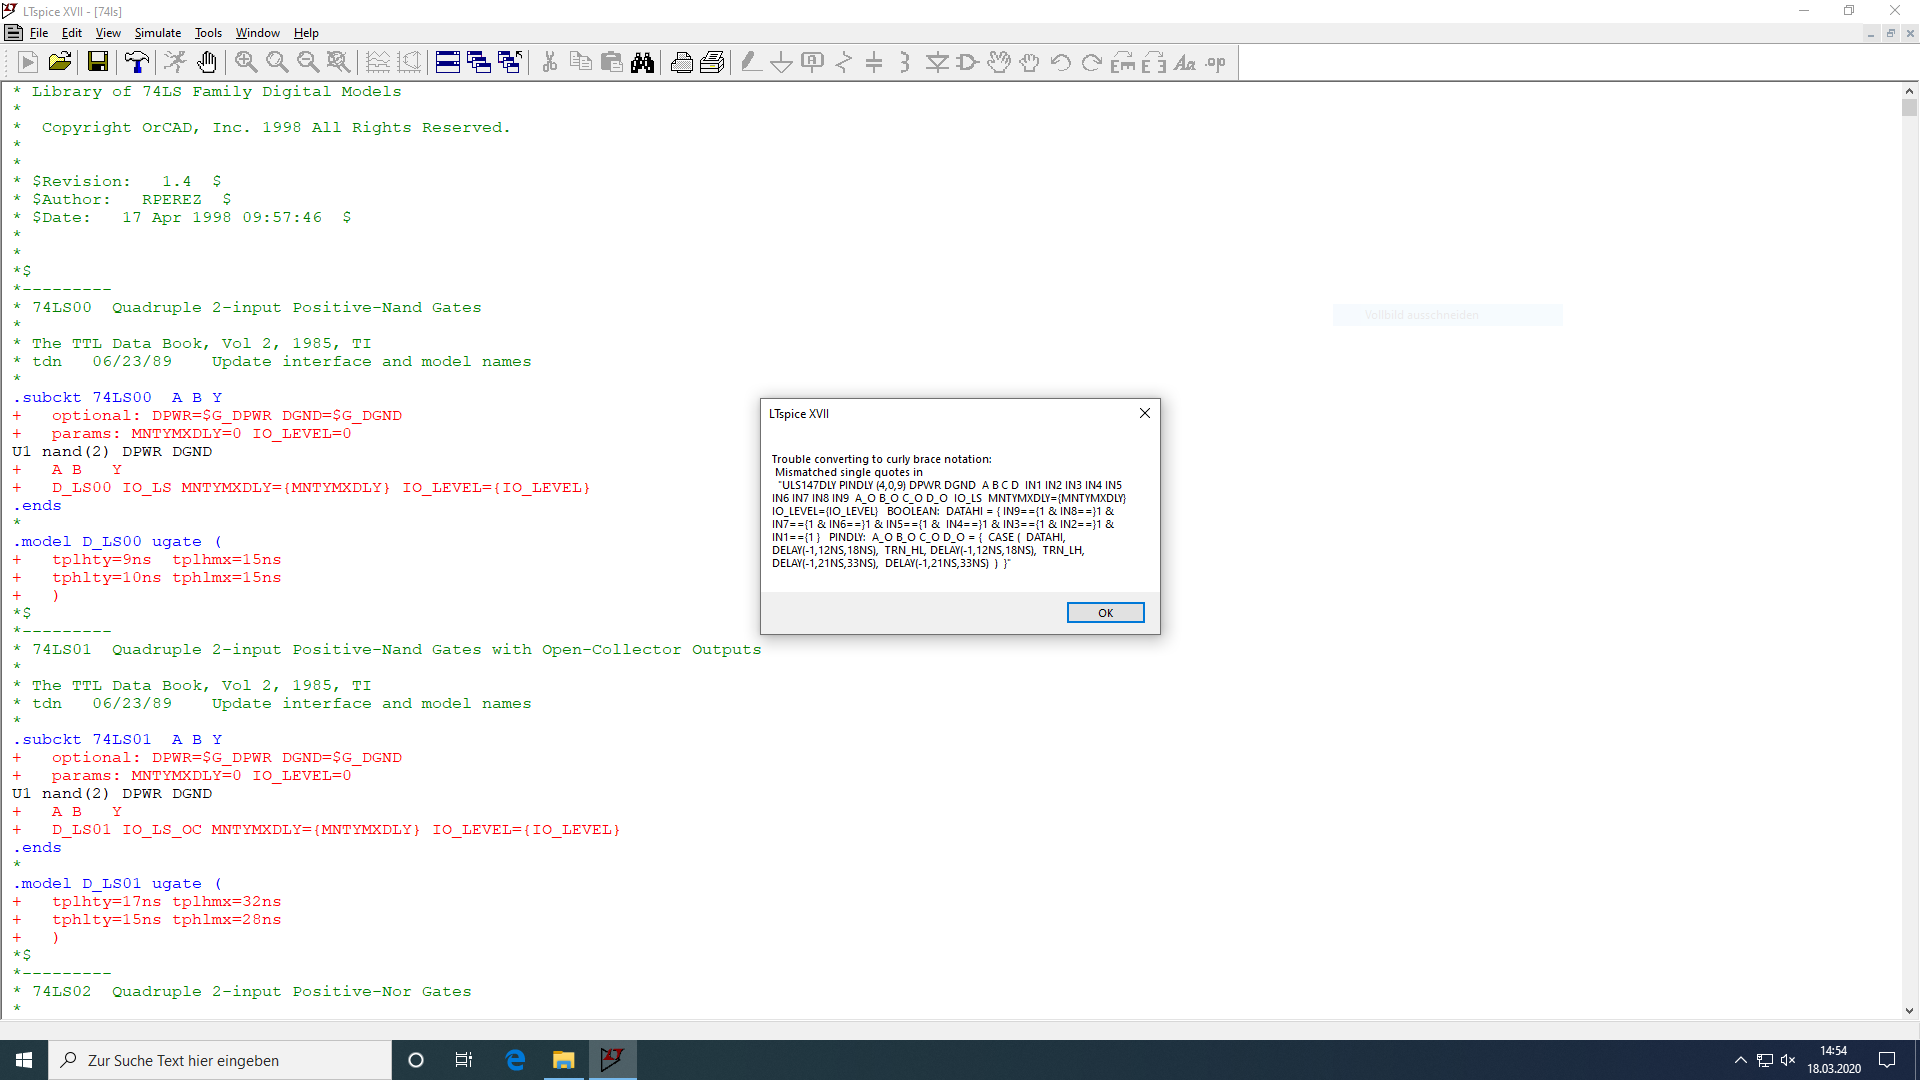Click the Print Setup icon
The width and height of the screenshot is (1920, 1080).
click(x=681, y=63)
